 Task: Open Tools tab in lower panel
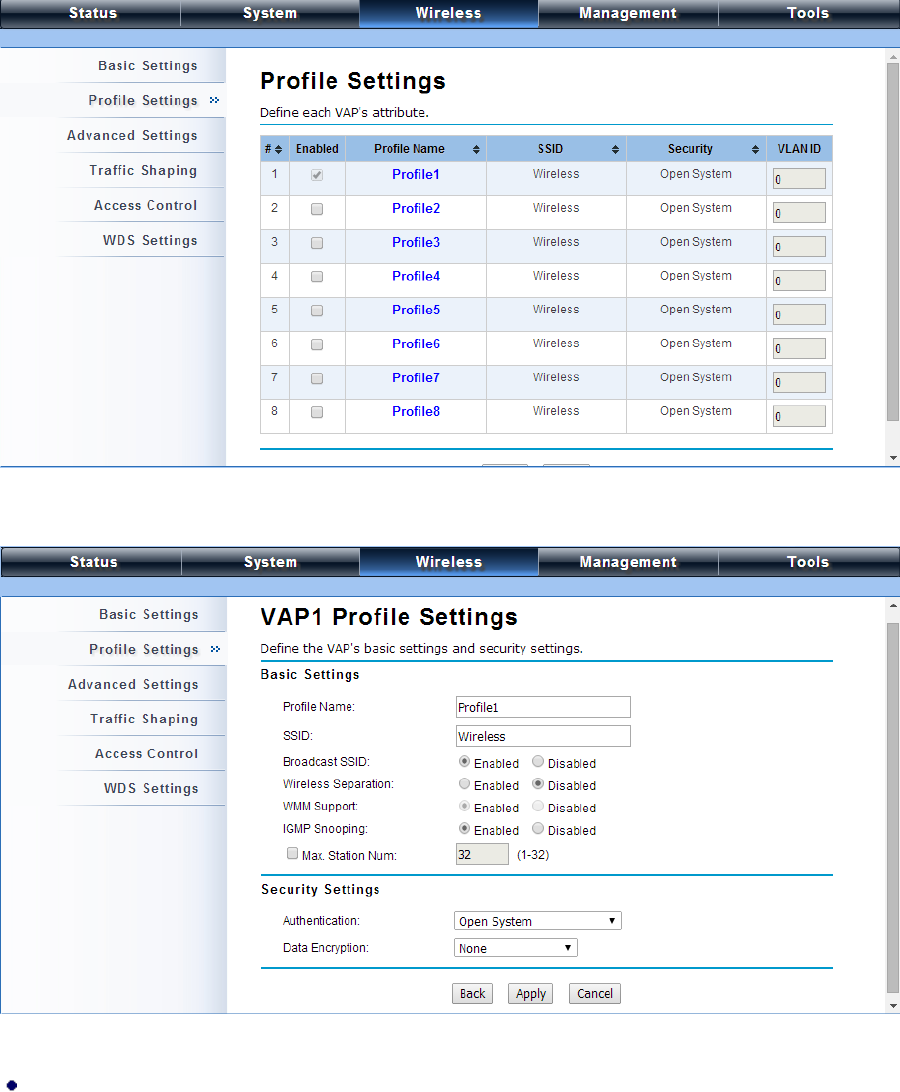(x=808, y=562)
